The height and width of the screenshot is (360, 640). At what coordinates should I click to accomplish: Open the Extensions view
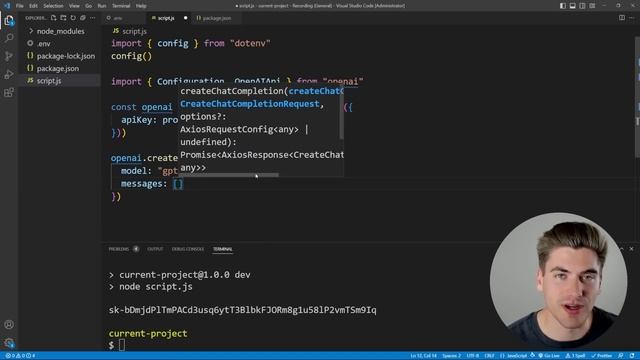(9, 93)
